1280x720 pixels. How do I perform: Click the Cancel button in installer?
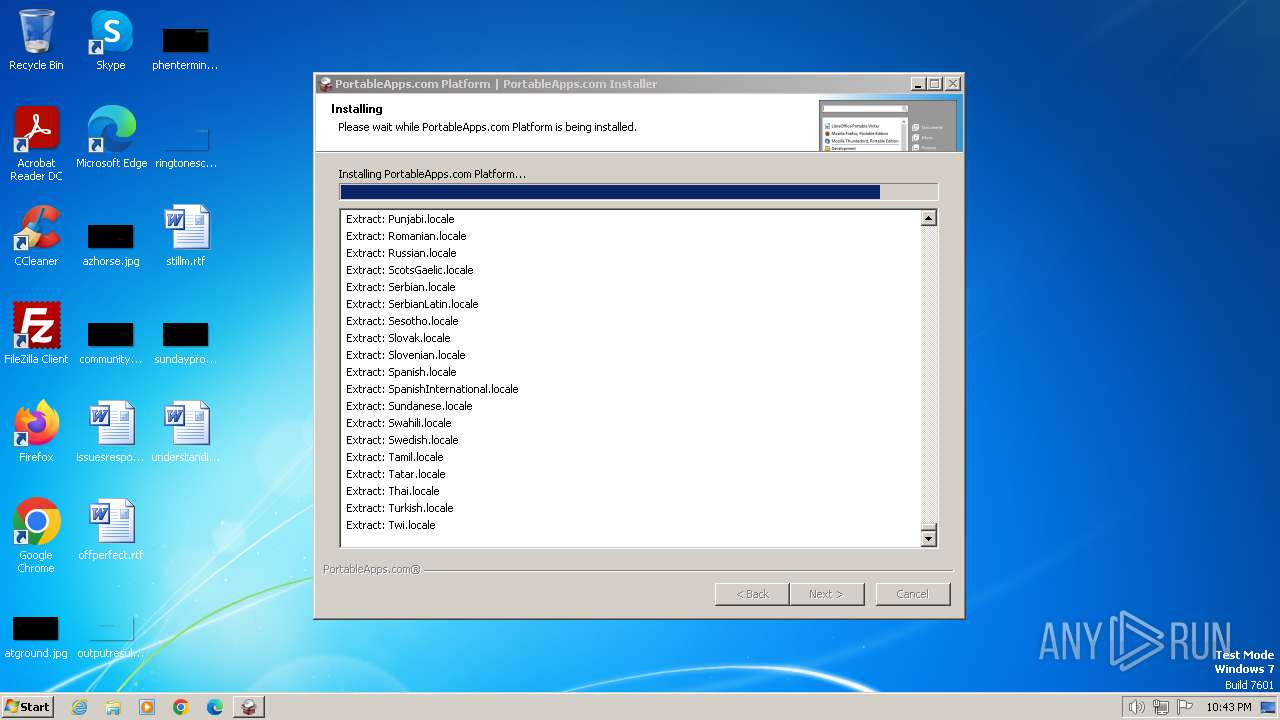pyautogui.click(x=913, y=594)
